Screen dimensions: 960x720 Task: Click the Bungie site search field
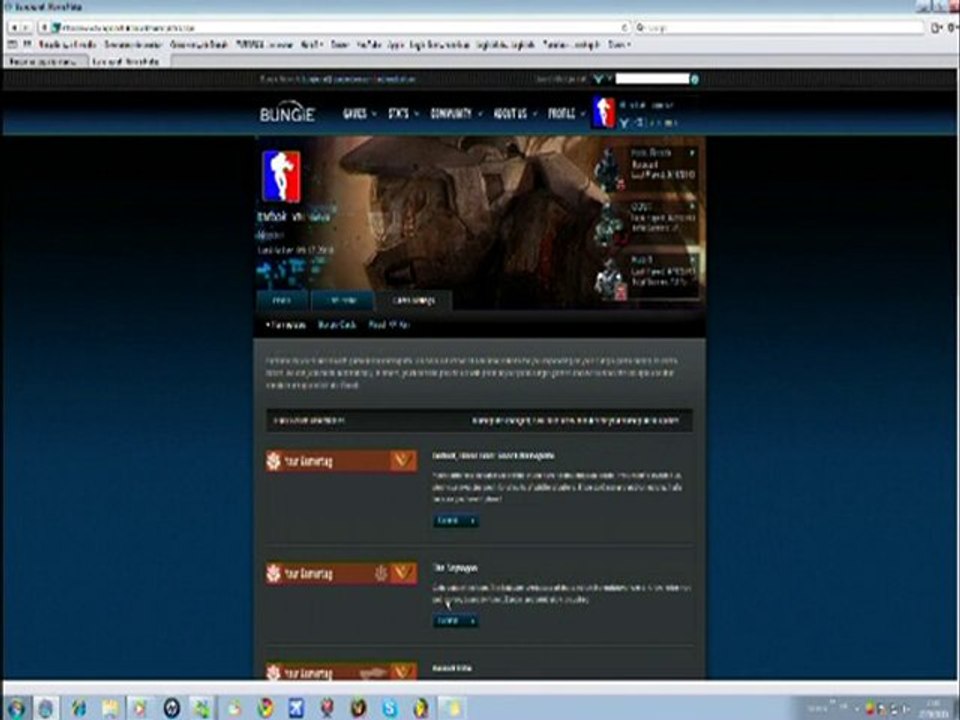click(x=652, y=79)
